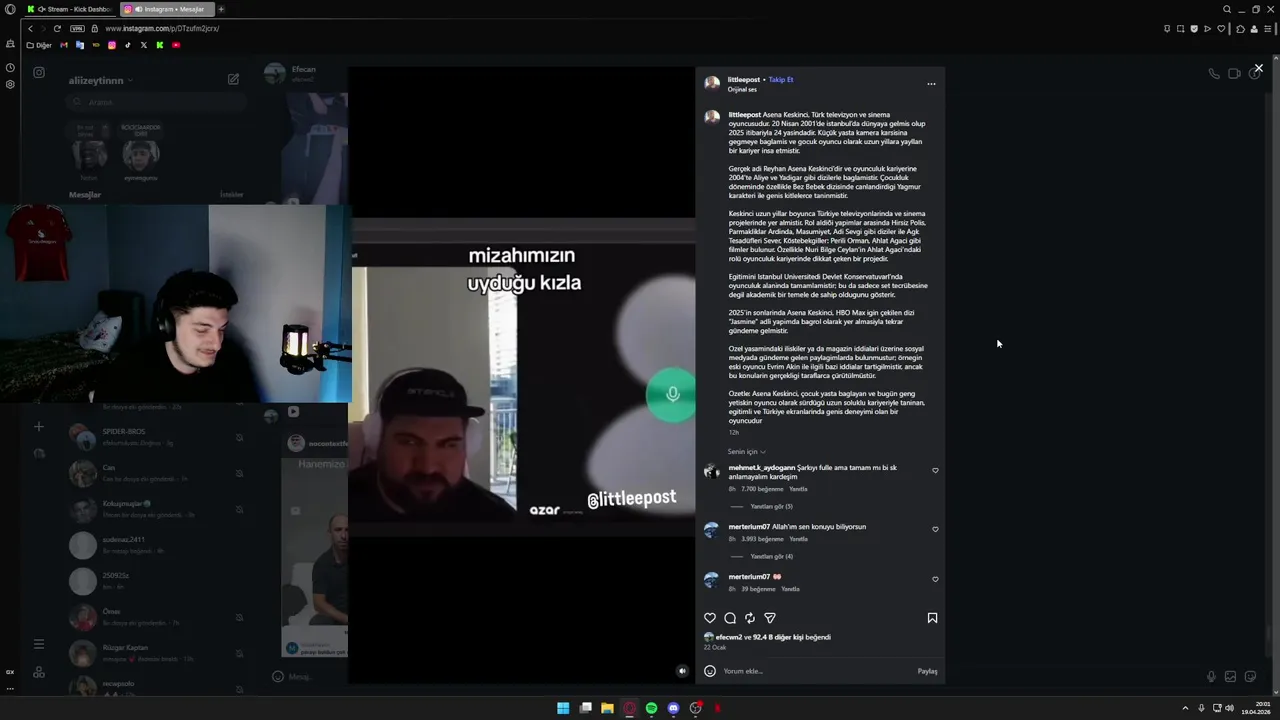Repost using the circular arrows icon
Viewport: 1280px width, 720px height.
click(750, 618)
